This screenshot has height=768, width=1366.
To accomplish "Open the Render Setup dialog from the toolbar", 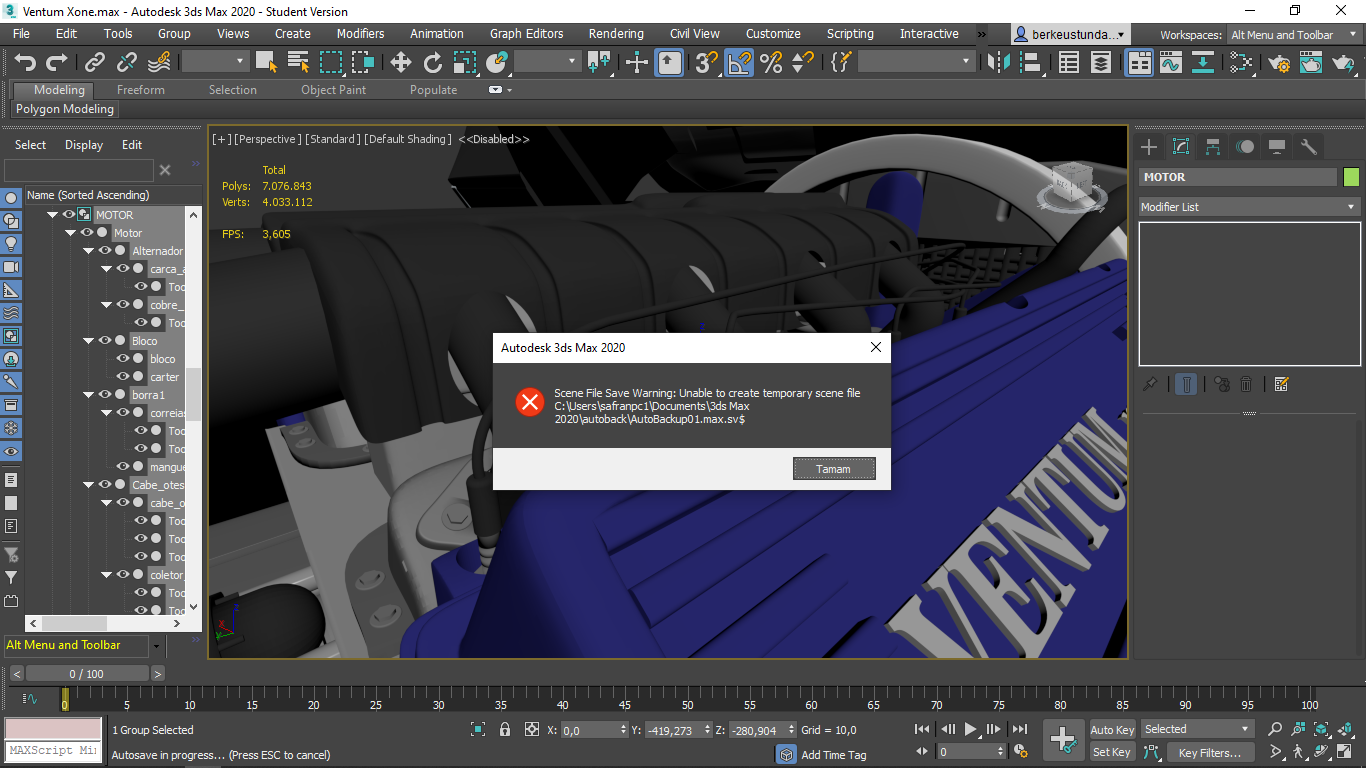I will click(1280, 62).
